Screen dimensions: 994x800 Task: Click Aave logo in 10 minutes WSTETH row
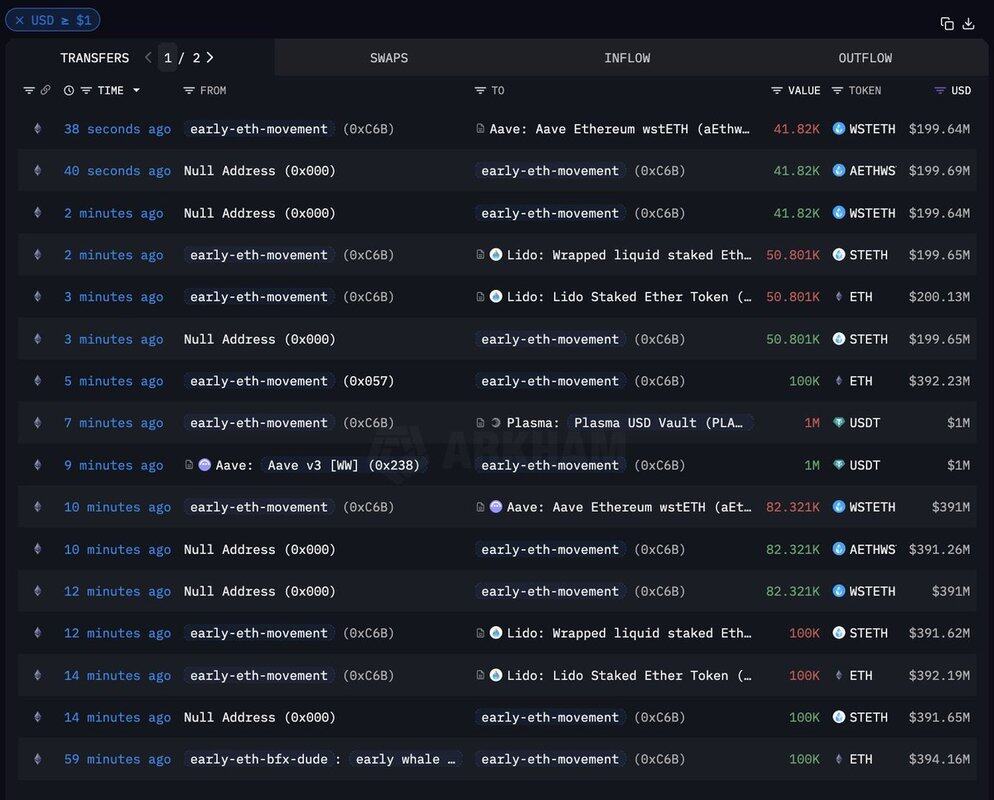[496, 507]
